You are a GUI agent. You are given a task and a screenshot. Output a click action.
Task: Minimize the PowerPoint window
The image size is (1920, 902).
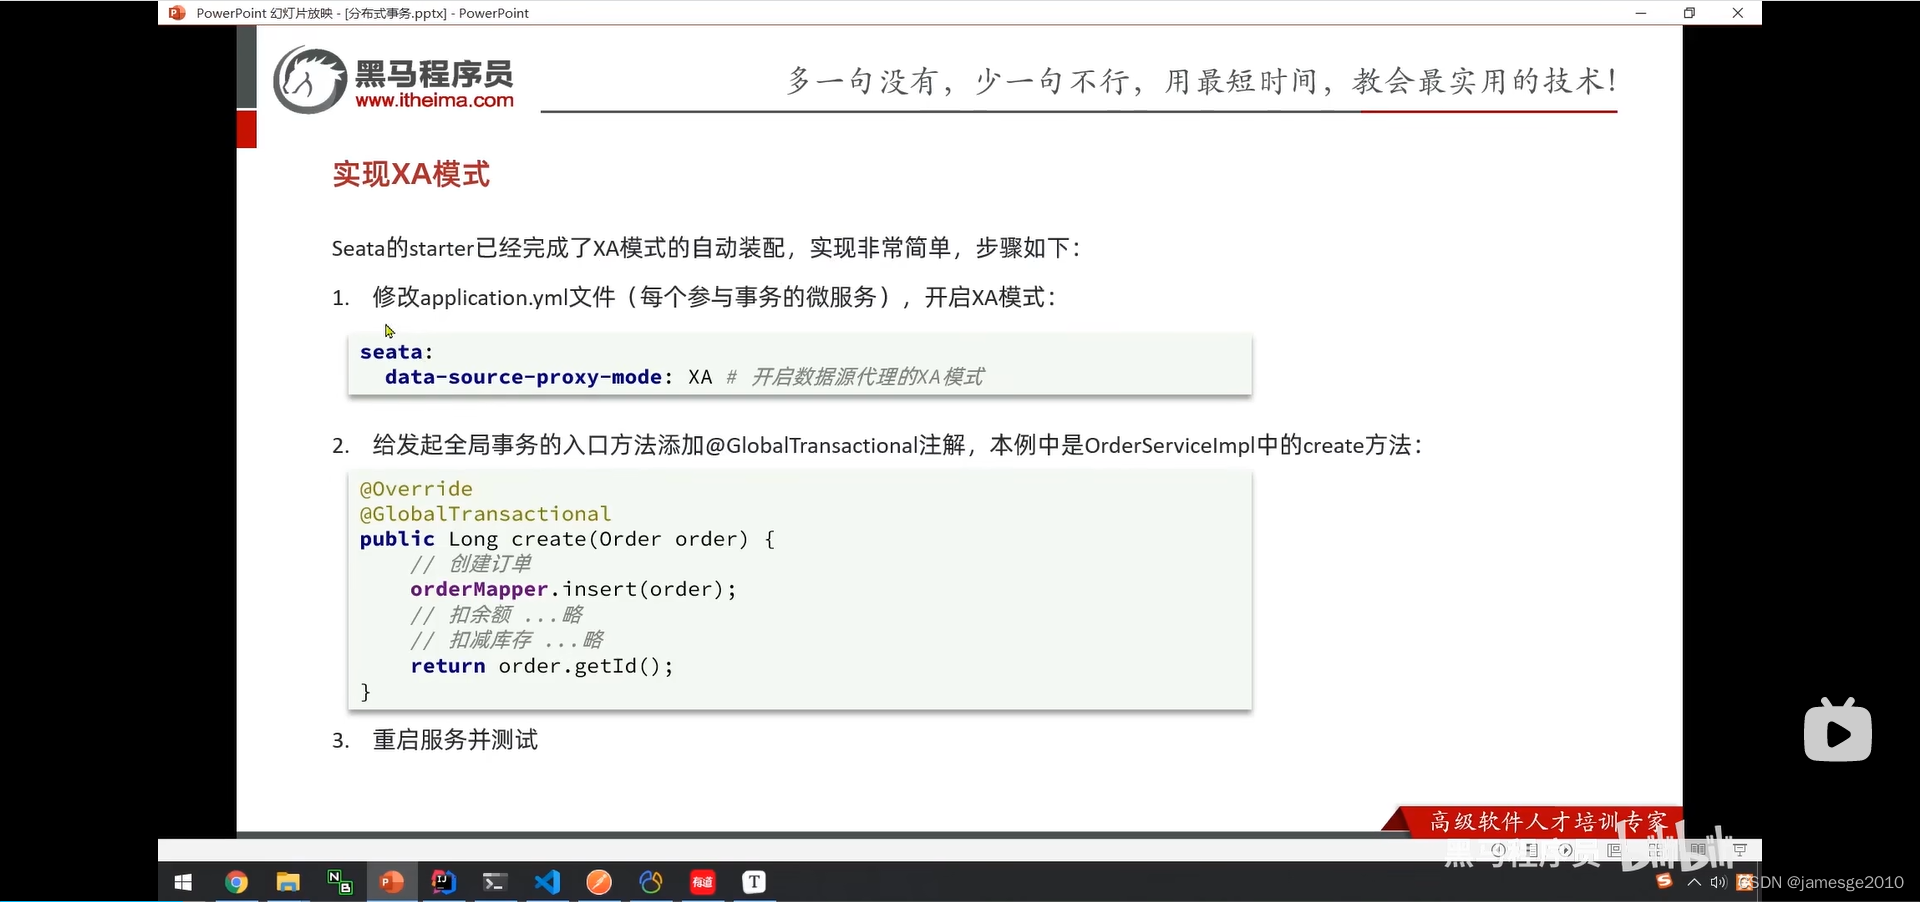click(1641, 13)
